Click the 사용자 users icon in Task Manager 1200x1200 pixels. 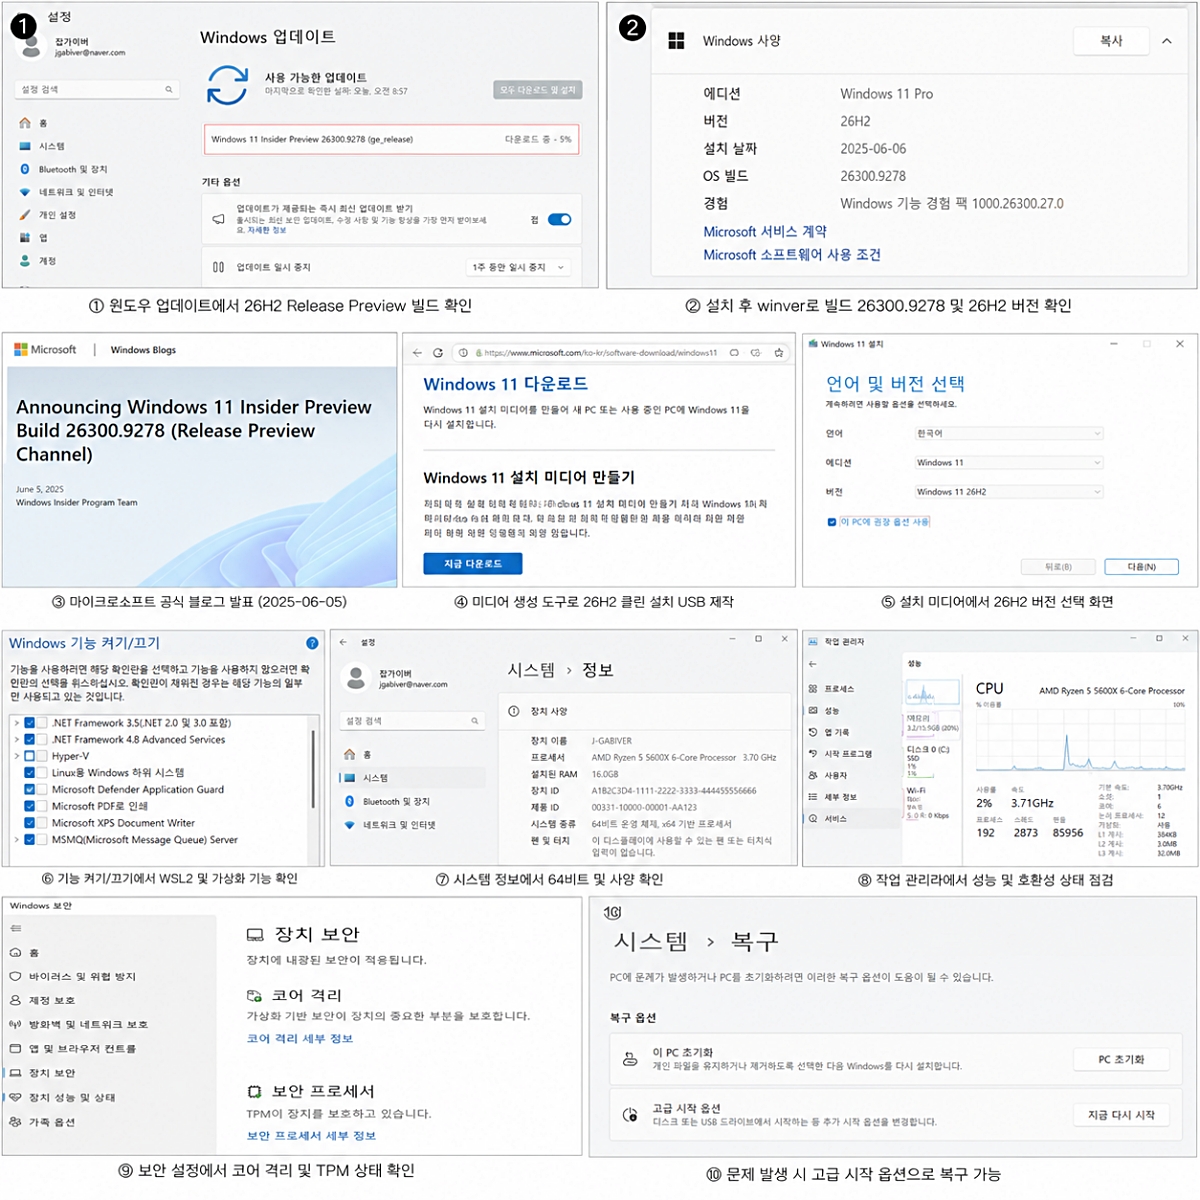(813, 775)
